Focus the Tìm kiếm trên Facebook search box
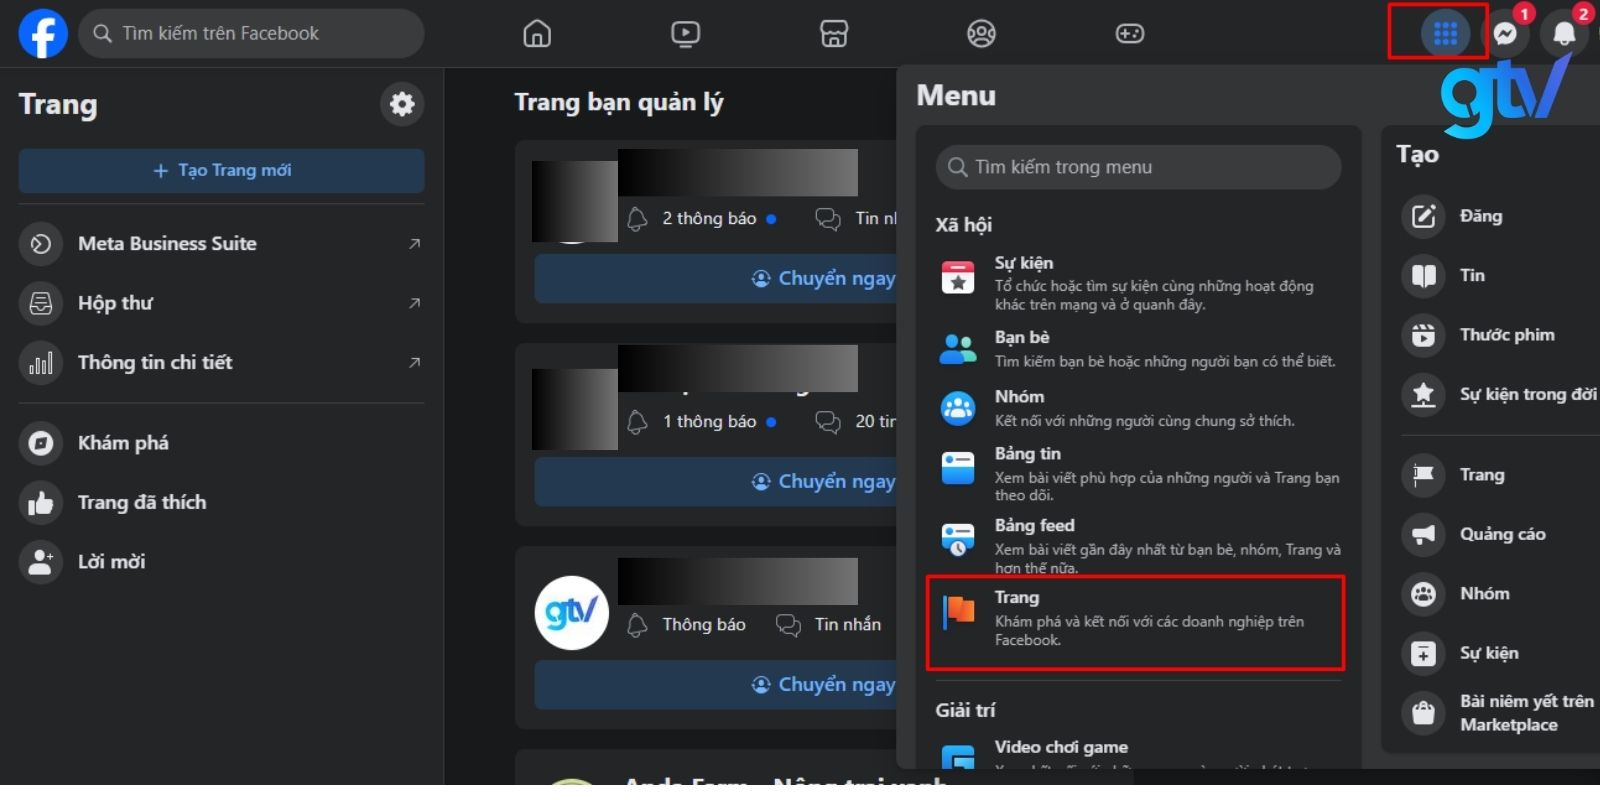 point(252,34)
